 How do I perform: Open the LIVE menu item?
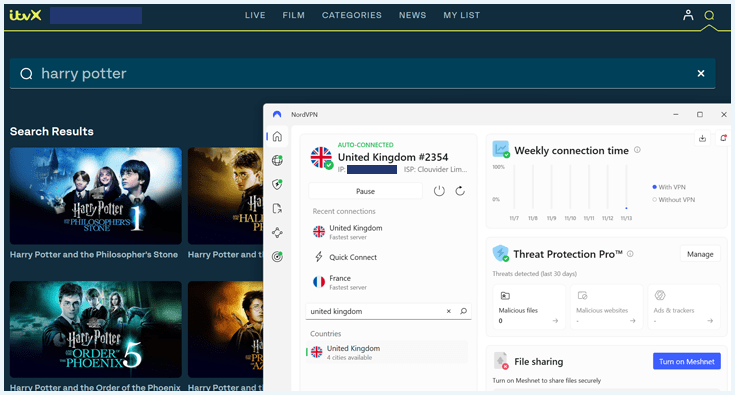255,15
